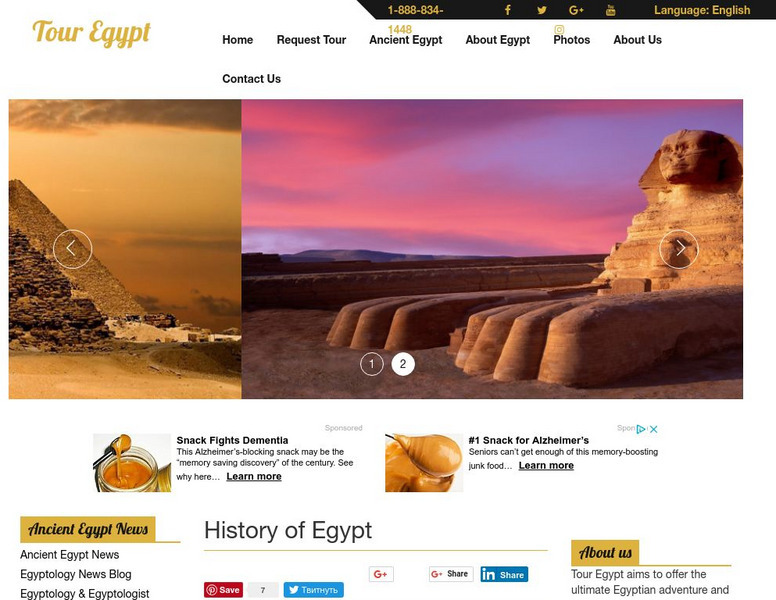The height and width of the screenshot is (600, 776).
Task: Open the AdChoices triangle icon
Action: [x=641, y=429]
